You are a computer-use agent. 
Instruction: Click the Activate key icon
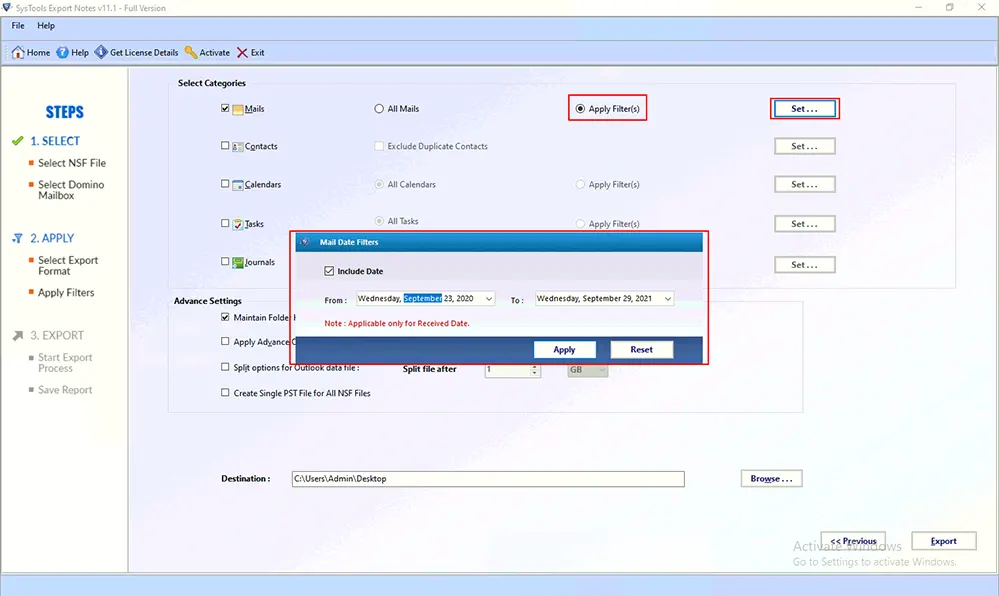point(190,52)
